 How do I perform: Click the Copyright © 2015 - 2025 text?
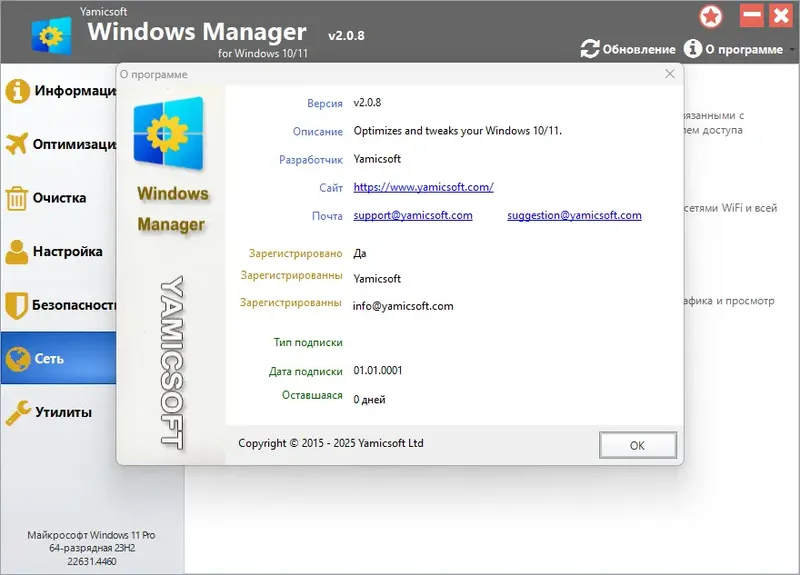coord(331,443)
